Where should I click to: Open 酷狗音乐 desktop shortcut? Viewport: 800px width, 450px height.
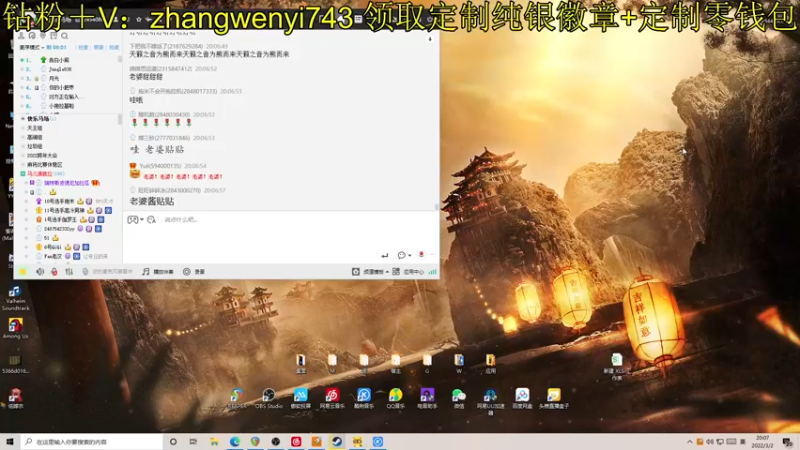364,398
